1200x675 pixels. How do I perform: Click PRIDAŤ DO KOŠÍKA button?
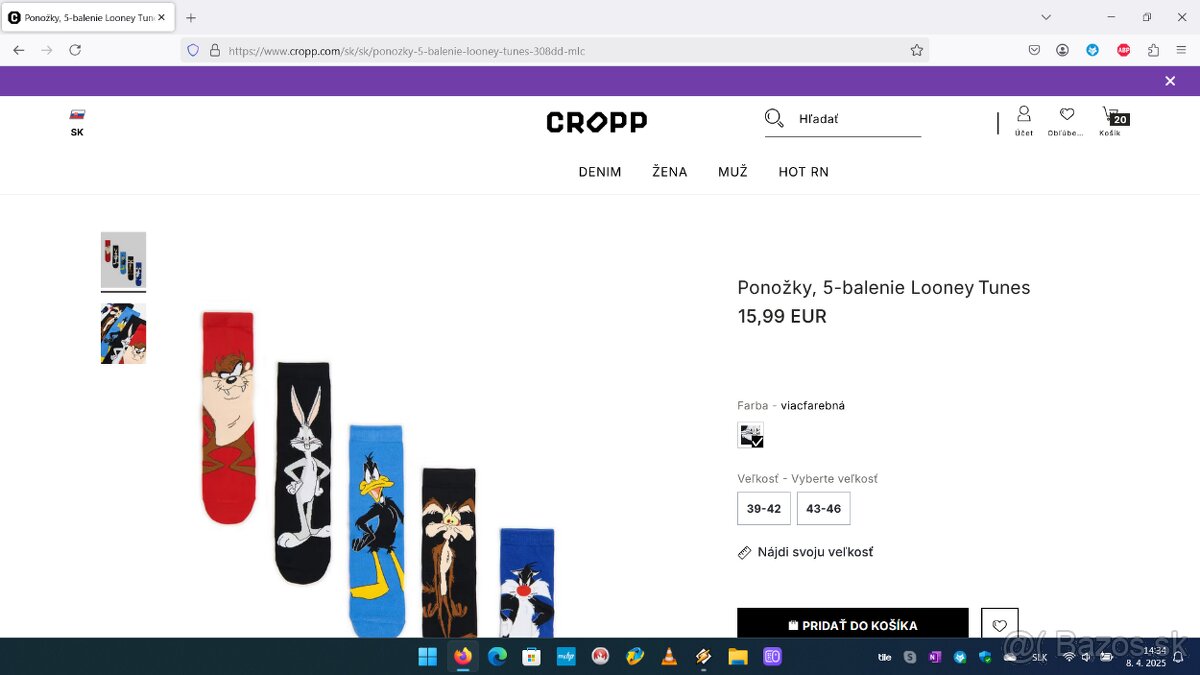[x=853, y=623]
